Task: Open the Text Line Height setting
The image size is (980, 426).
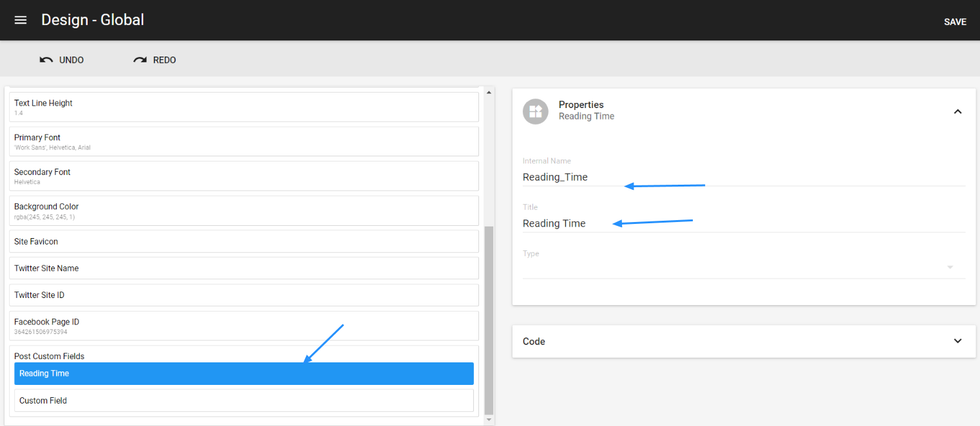Action: (x=243, y=107)
